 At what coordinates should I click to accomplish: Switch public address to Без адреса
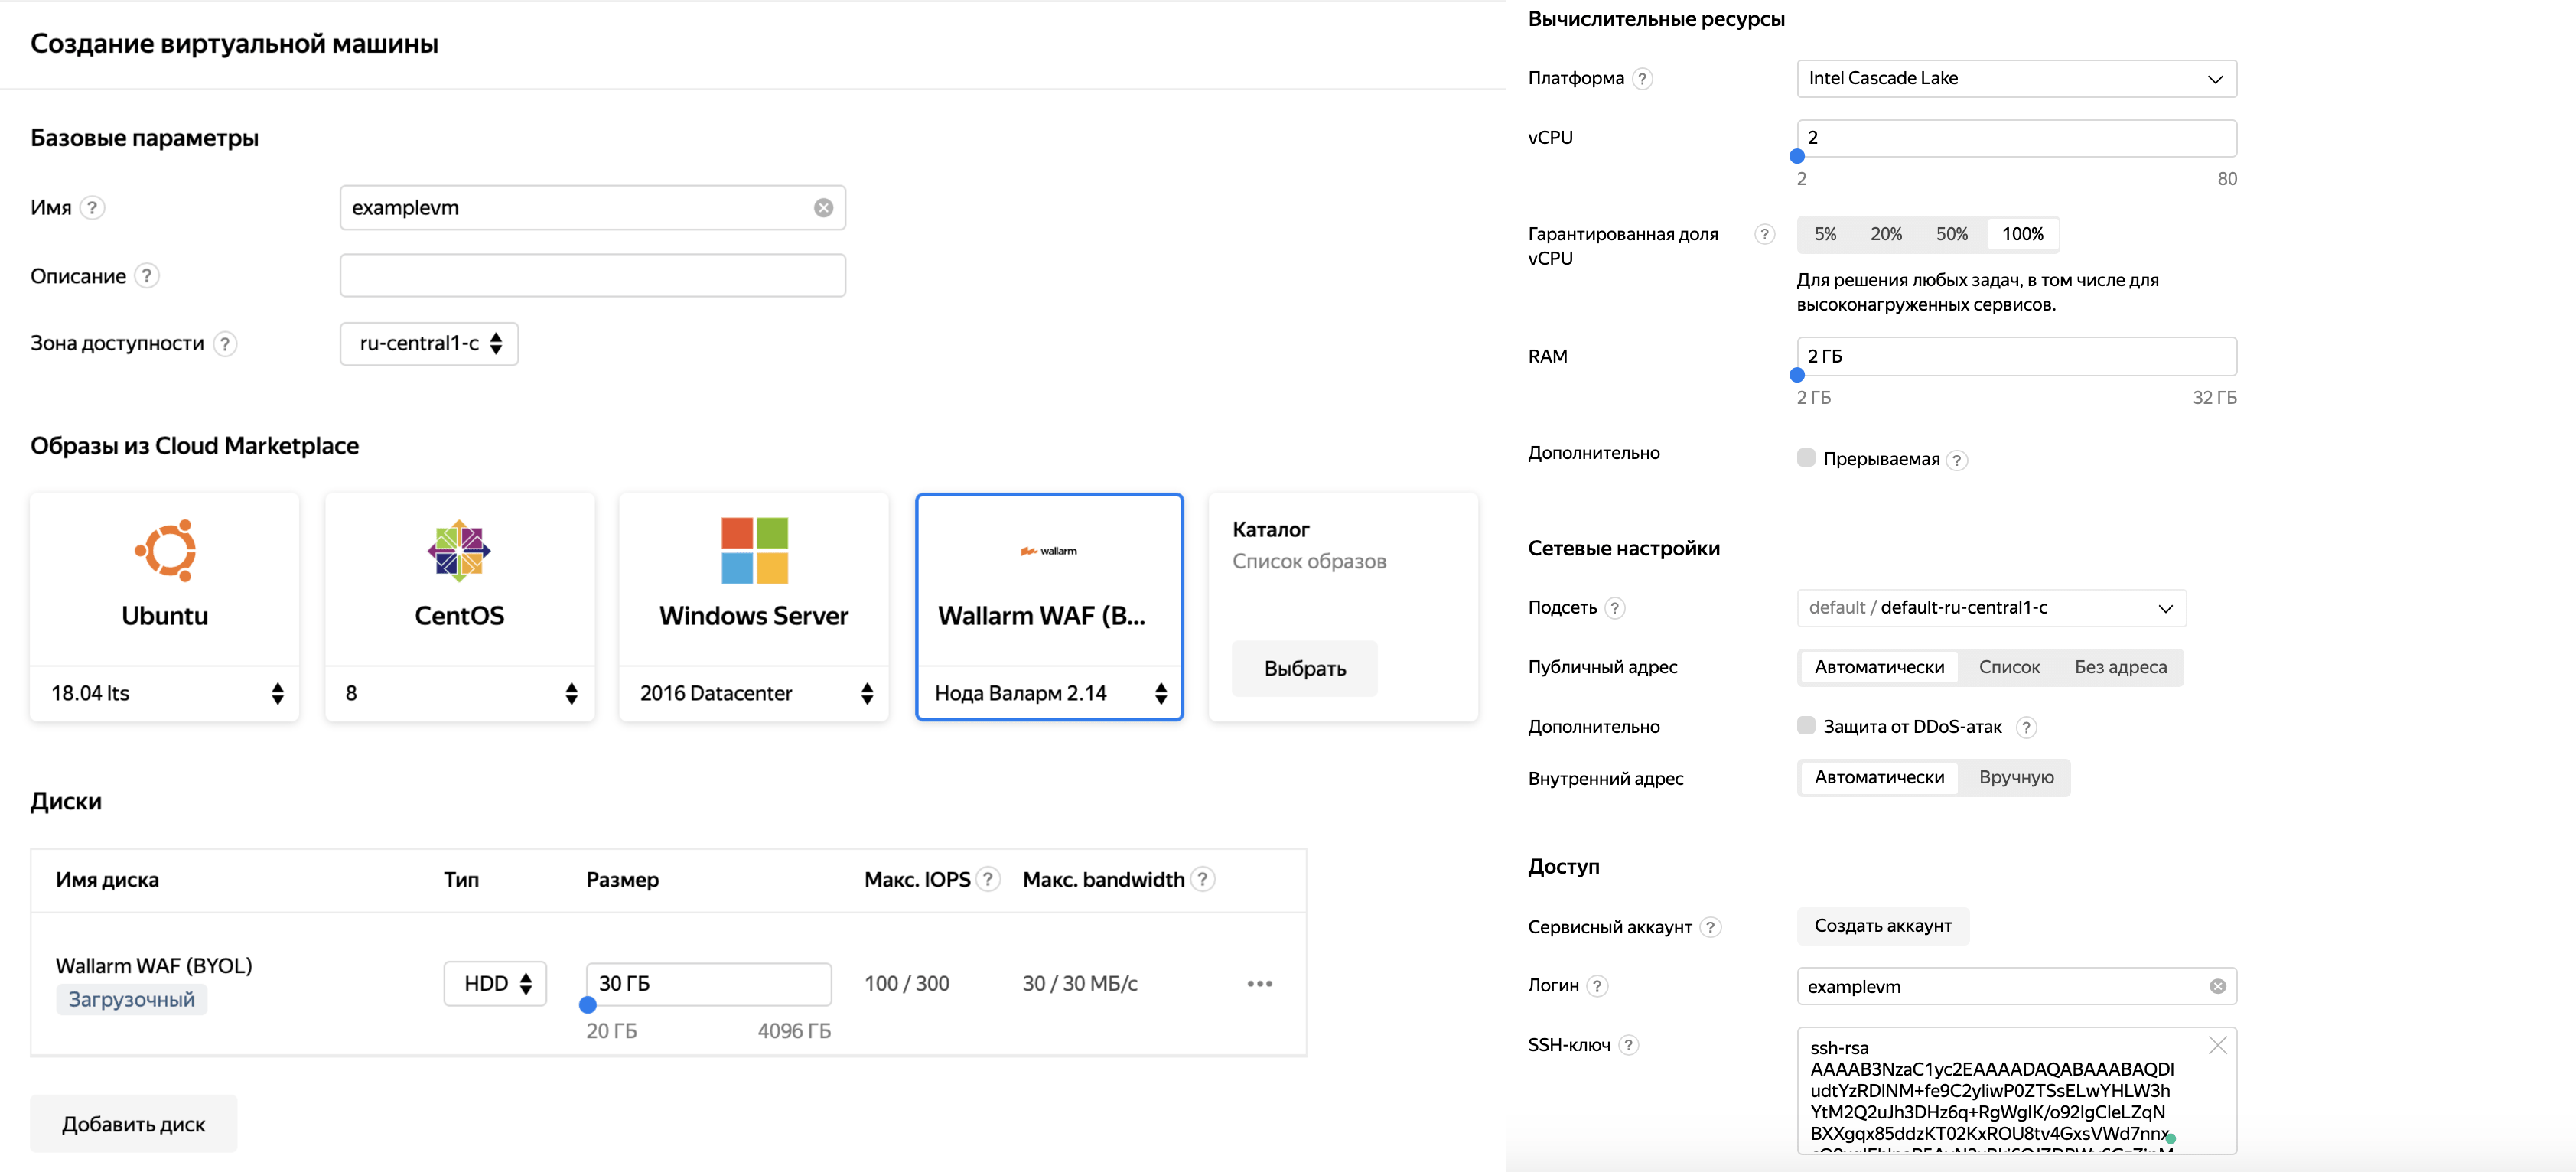pos(2120,667)
